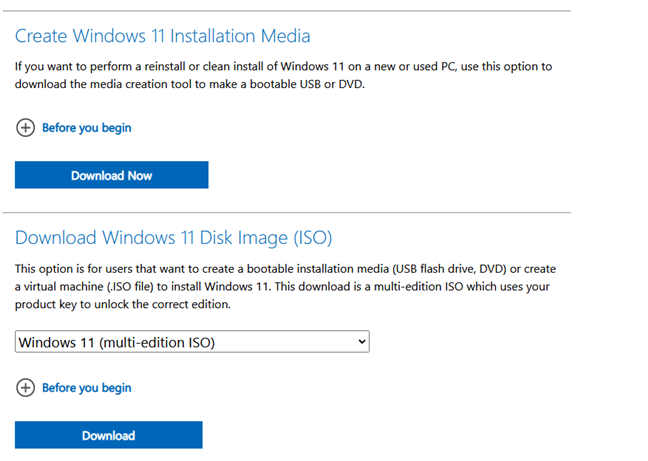648x461 pixels.
Task: Expand "Before you begin" for Disk Image (ISO)
Action: click(x=86, y=388)
